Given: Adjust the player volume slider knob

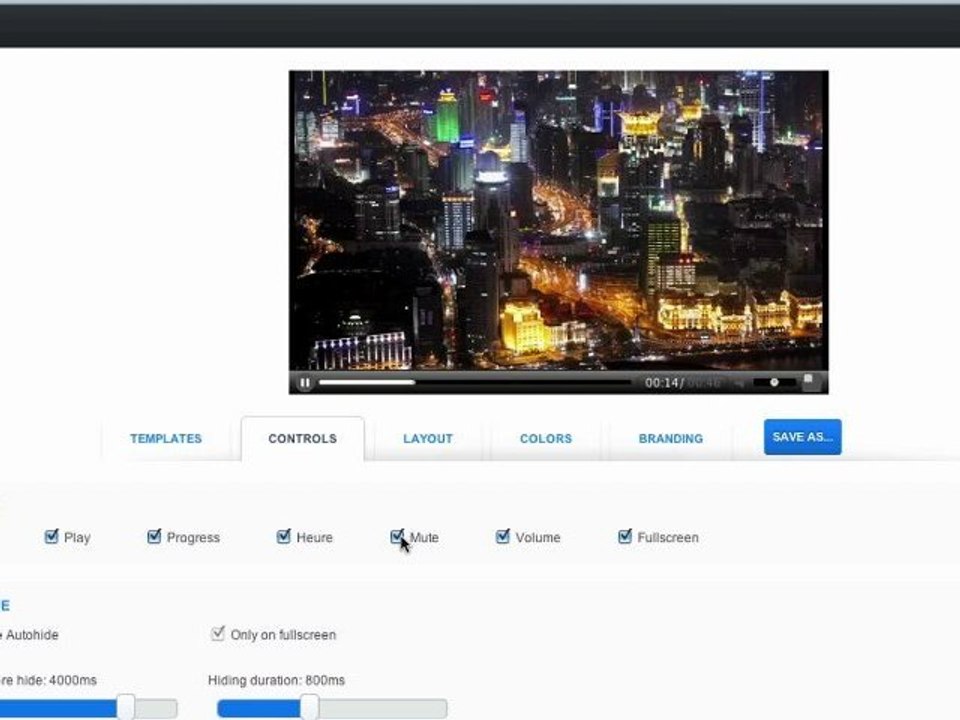Looking at the screenshot, I should tap(774, 383).
